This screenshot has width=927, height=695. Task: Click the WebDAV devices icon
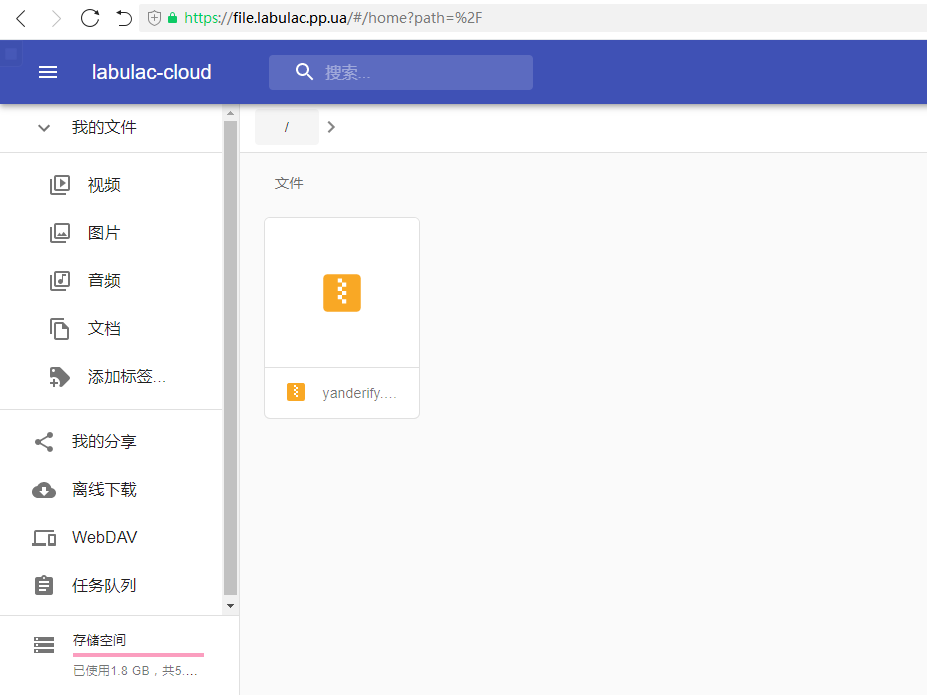click(44, 538)
